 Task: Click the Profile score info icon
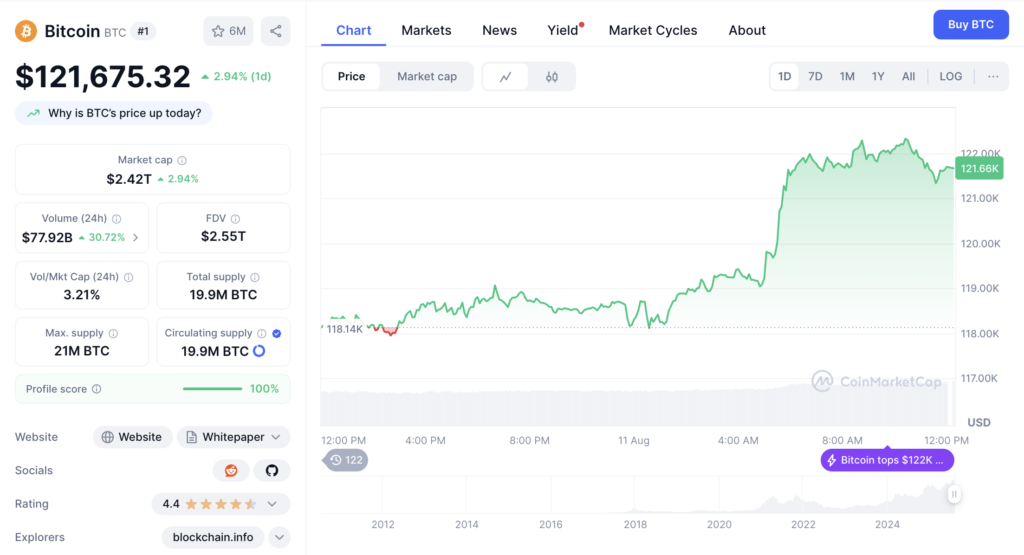[97, 389]
